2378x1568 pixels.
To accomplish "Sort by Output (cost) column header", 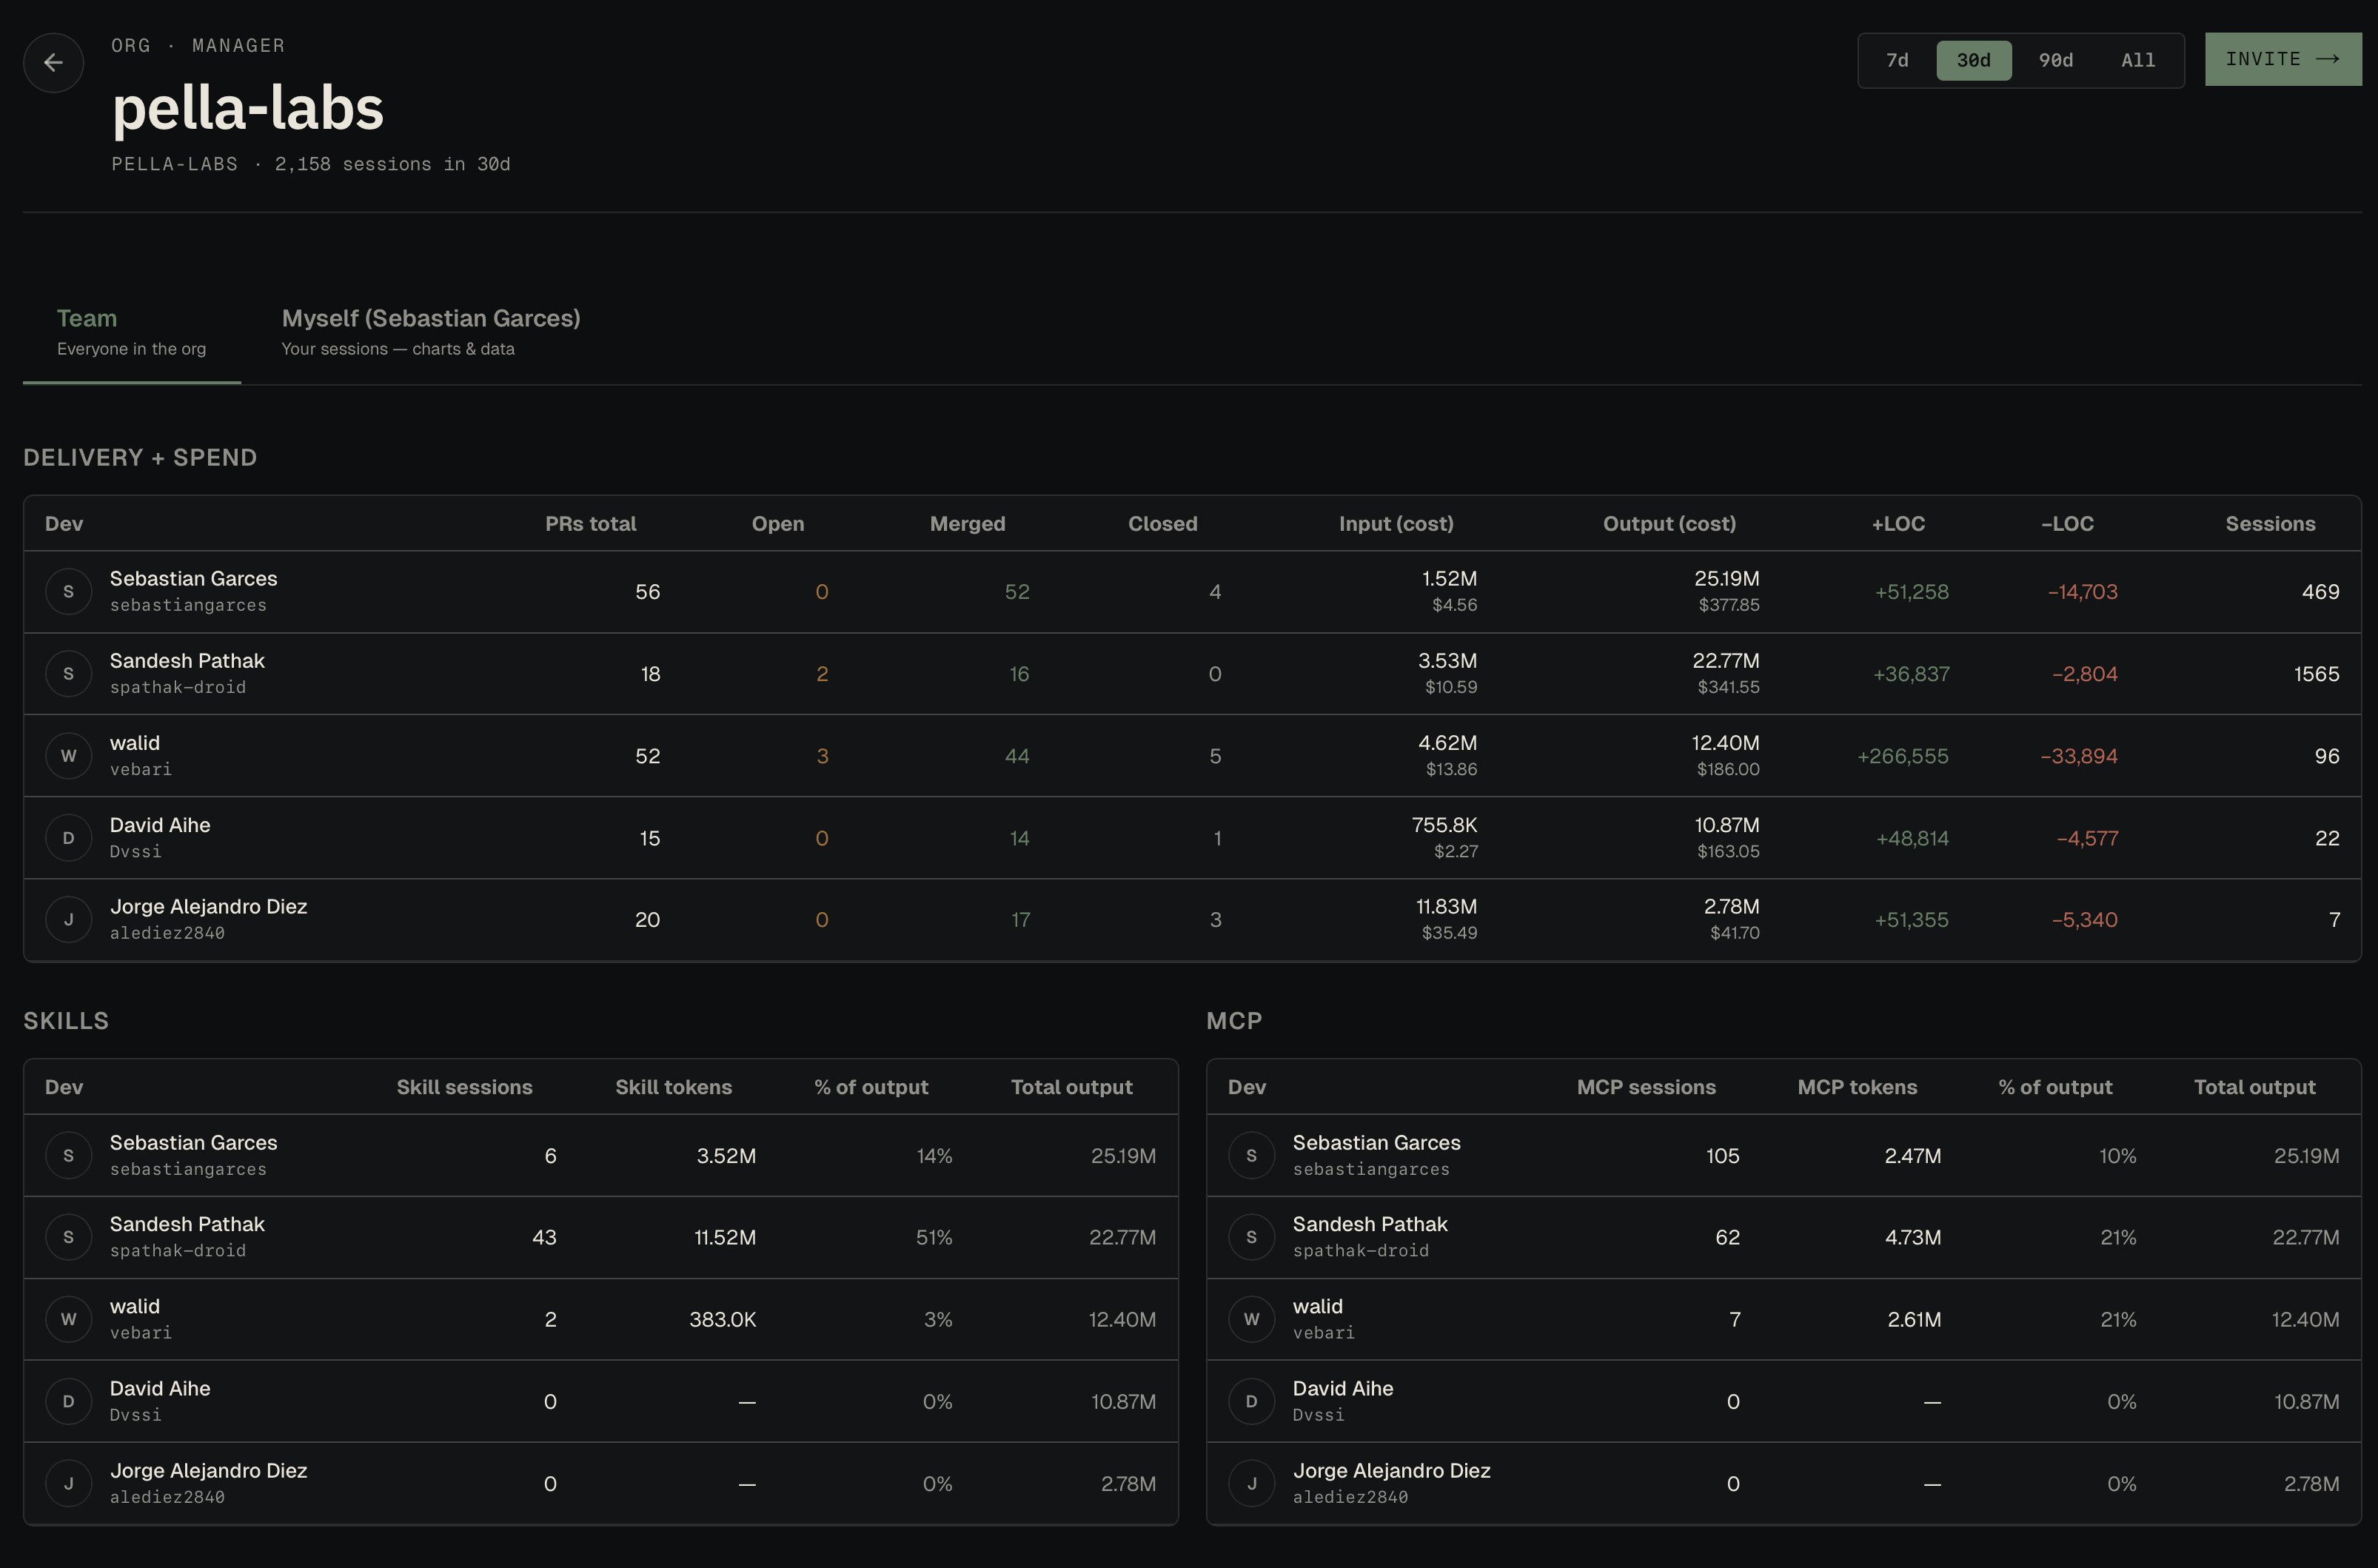I will point(1669,523).
